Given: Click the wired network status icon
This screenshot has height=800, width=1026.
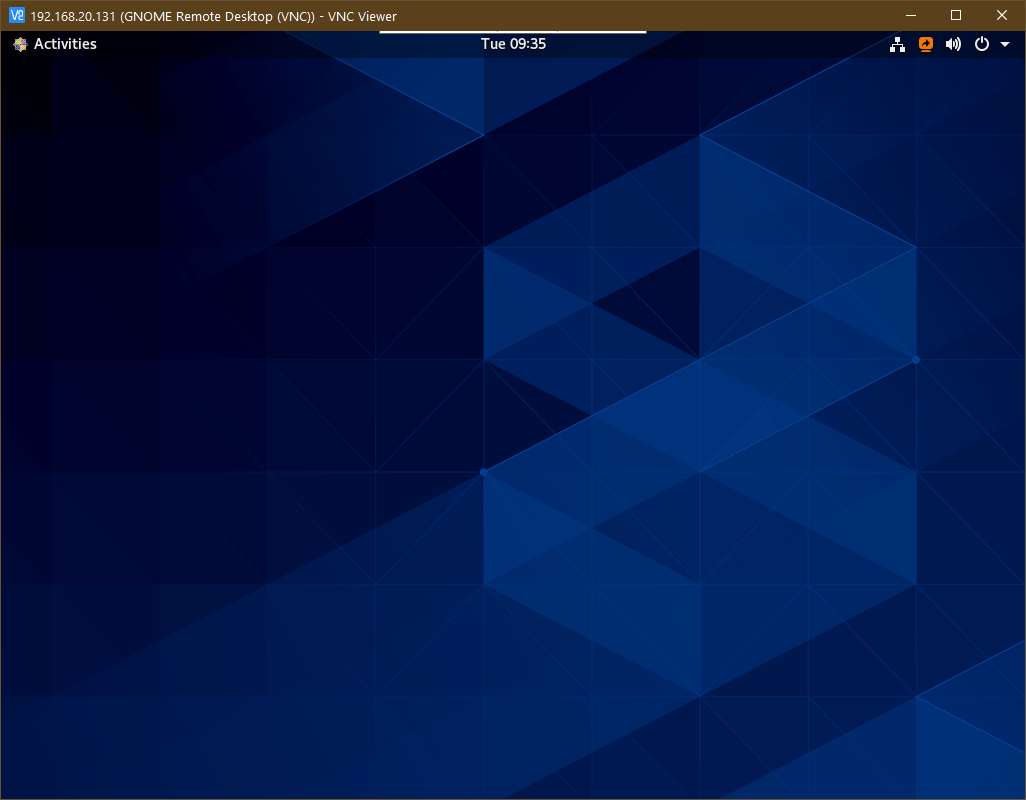Looking at the screenshot, I should coord(897,44).
